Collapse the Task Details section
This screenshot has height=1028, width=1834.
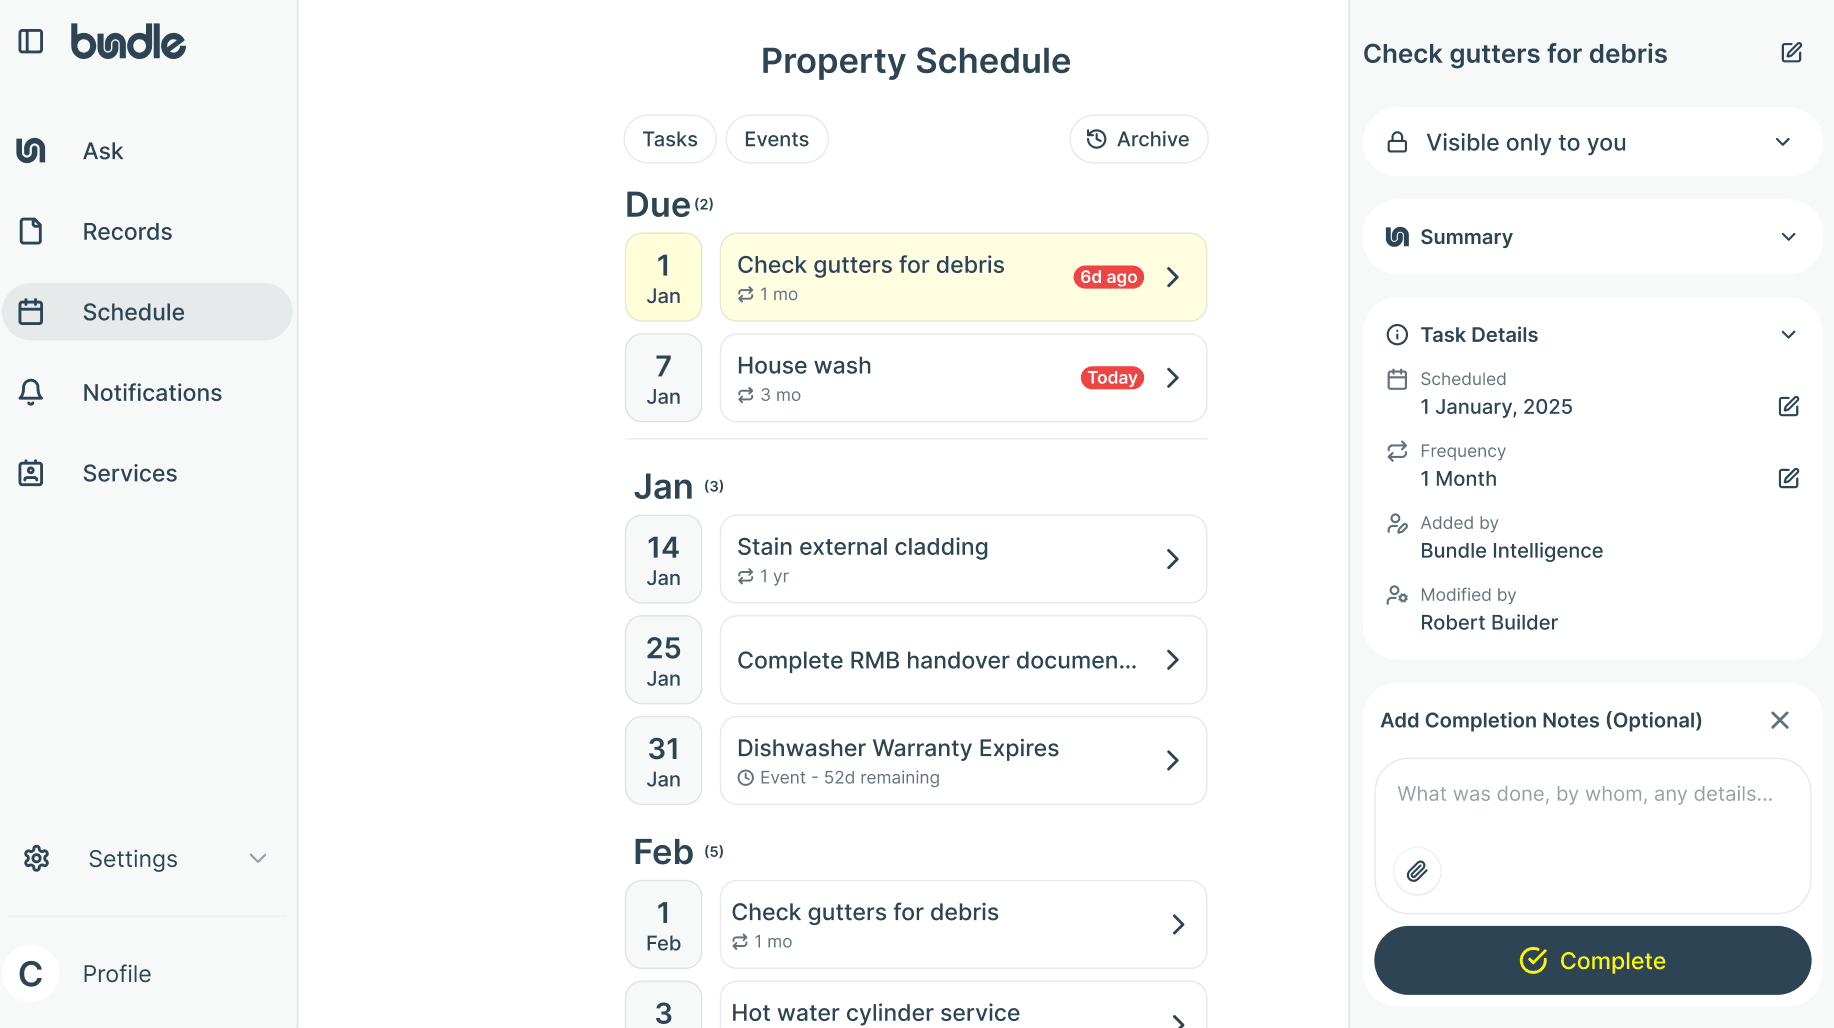(1789, 334)
